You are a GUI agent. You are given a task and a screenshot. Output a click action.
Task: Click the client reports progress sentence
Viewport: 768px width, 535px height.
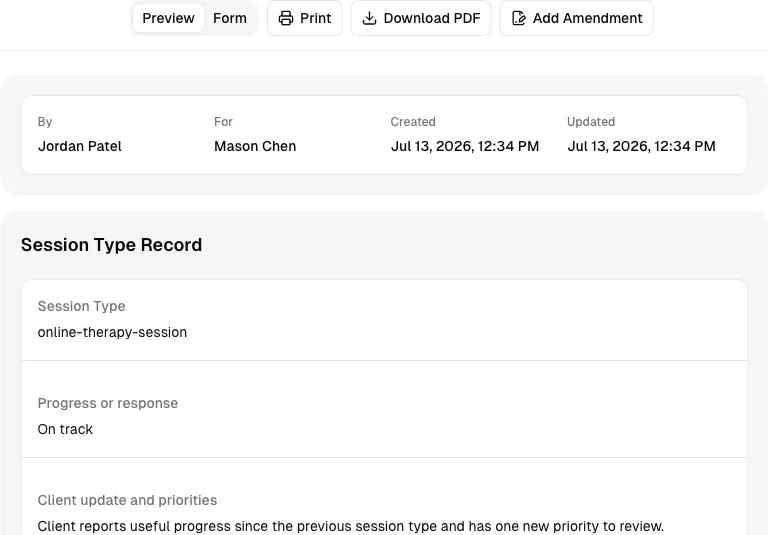[x=351, y=526]
